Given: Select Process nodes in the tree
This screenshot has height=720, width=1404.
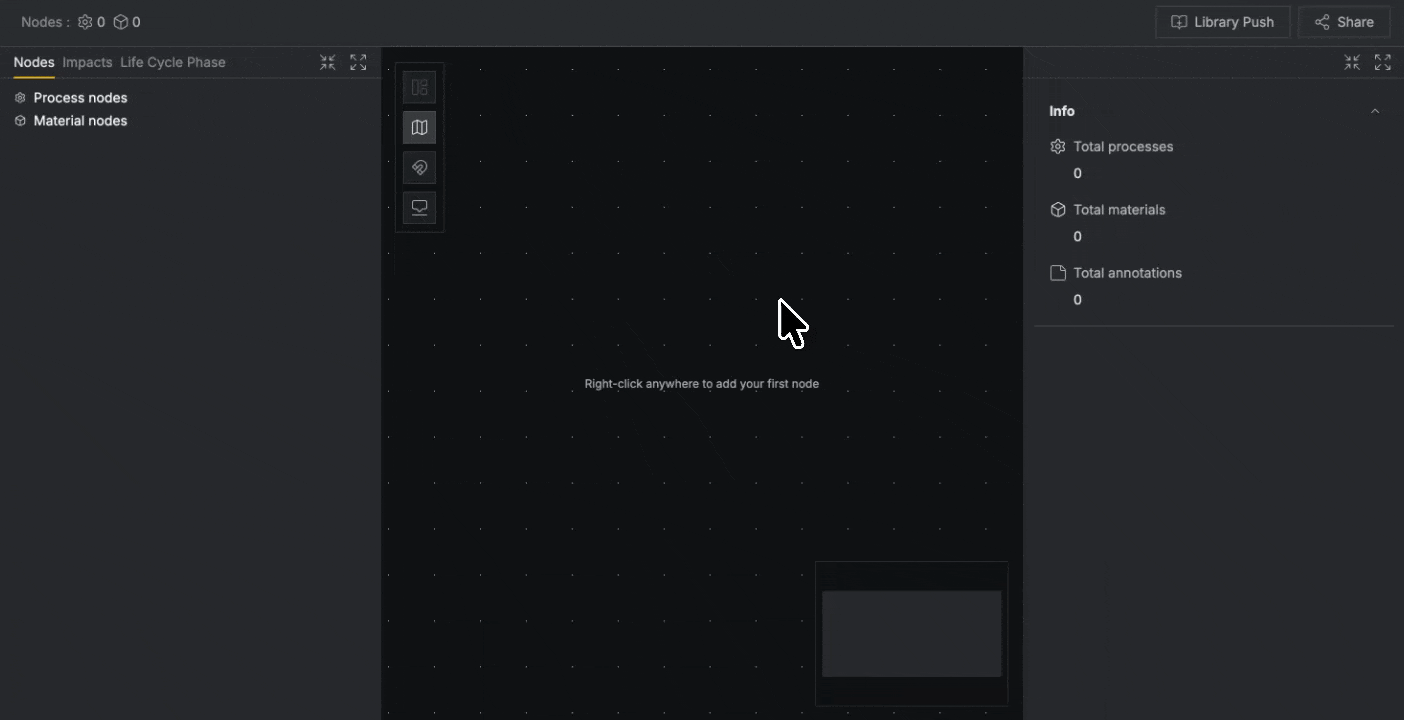Looking at the screenshot, I should click(x=80, y=98).
